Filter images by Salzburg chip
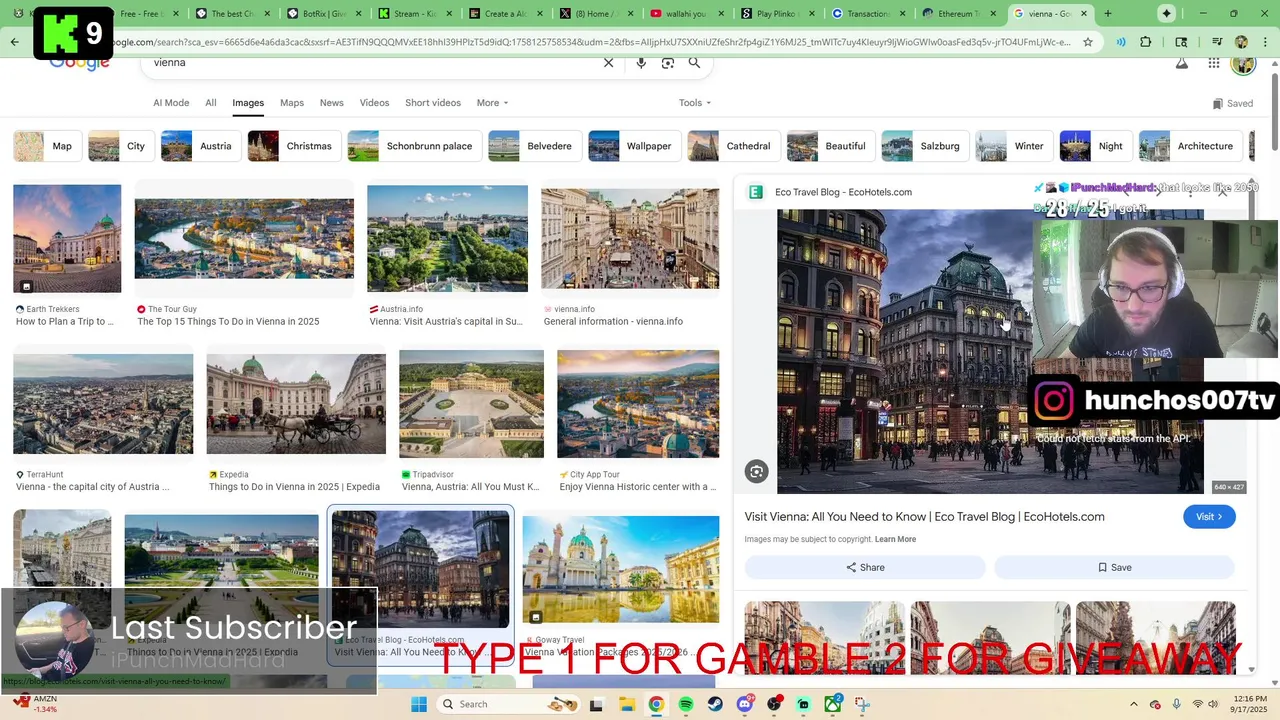Viewport: 1280px width, 720px height. [x=925, y=146]
